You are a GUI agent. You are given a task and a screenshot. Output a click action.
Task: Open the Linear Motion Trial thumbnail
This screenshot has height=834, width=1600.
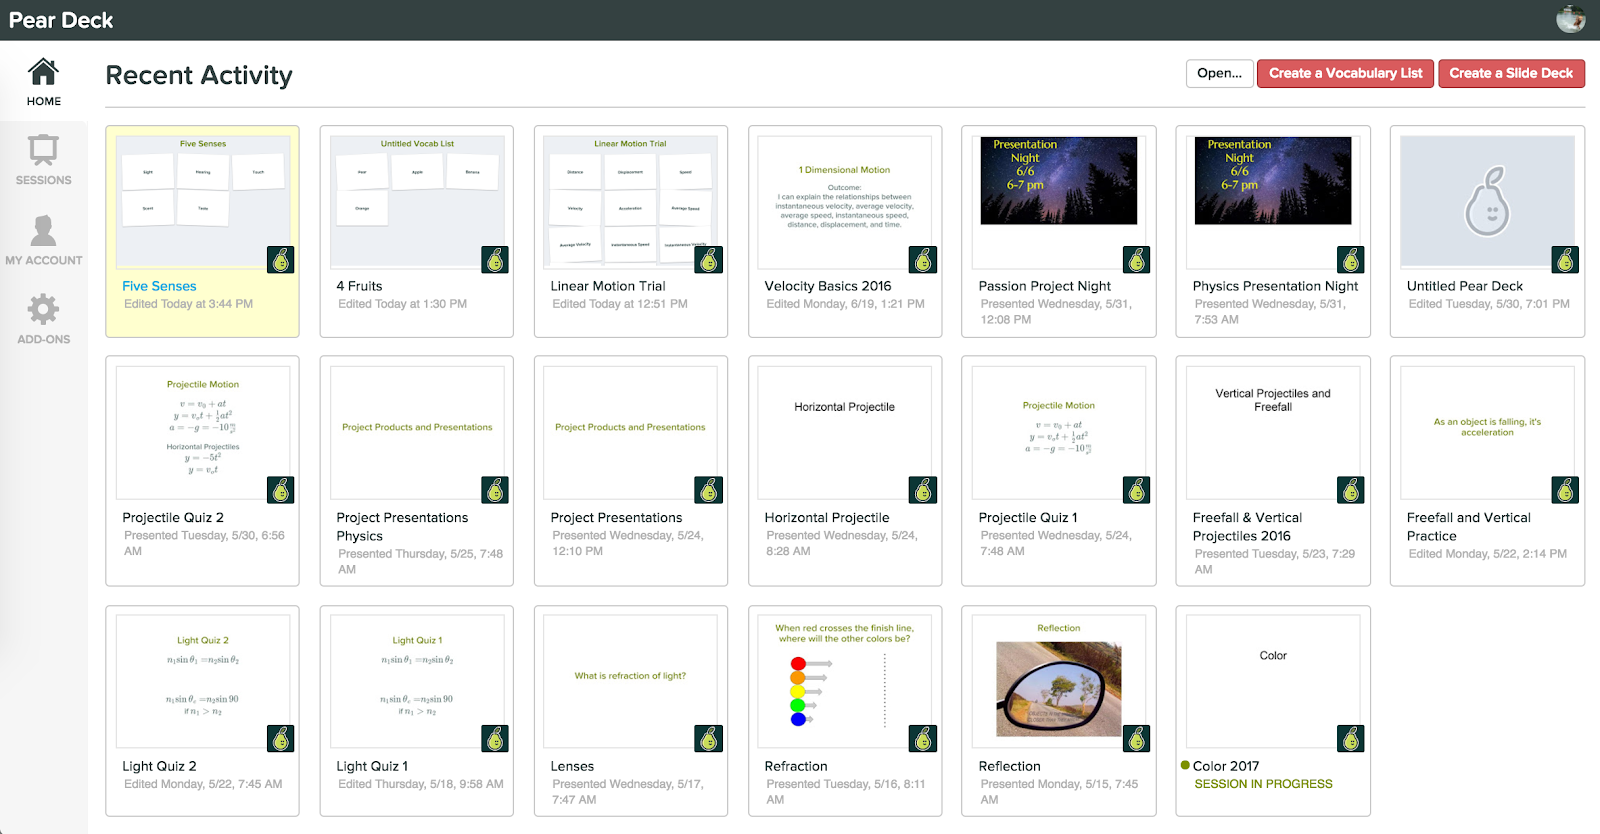tap(630, 202)
